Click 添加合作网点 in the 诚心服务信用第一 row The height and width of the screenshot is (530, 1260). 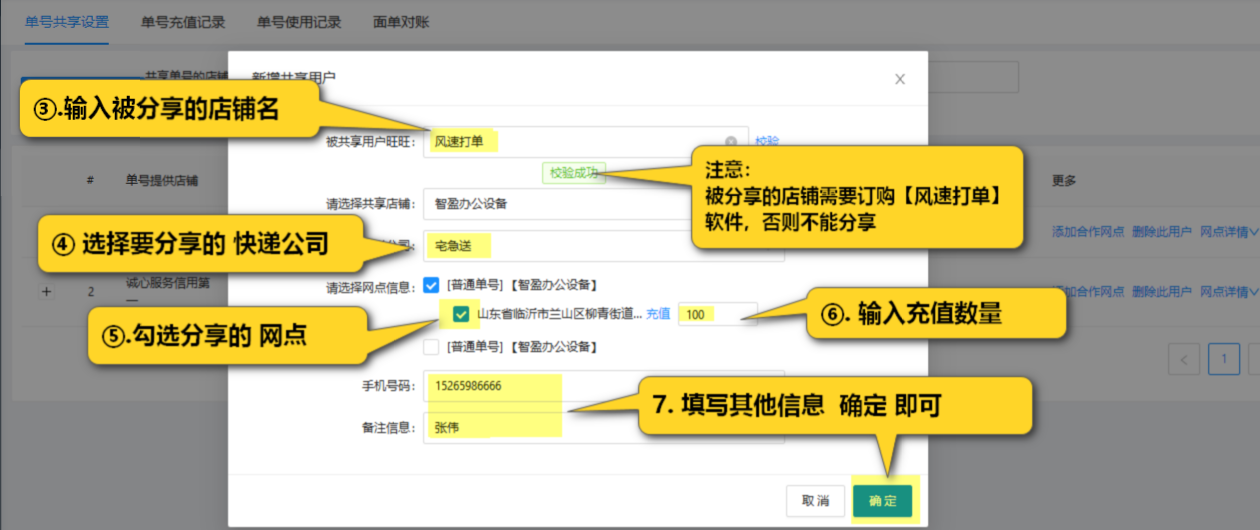(1088, 291)
